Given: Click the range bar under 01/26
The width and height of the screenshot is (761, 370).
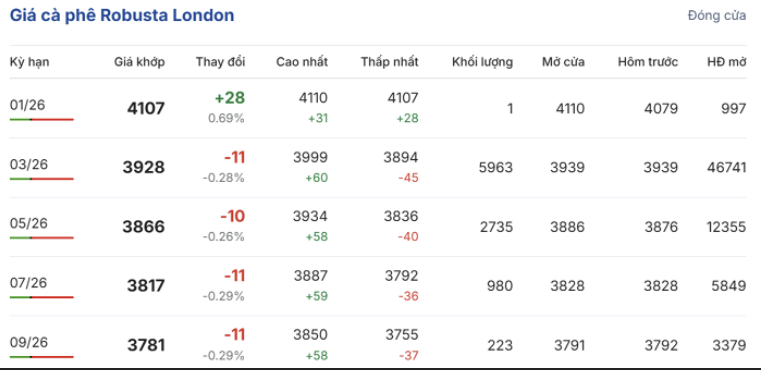Looking at the screenshot, I should [42, 119].
